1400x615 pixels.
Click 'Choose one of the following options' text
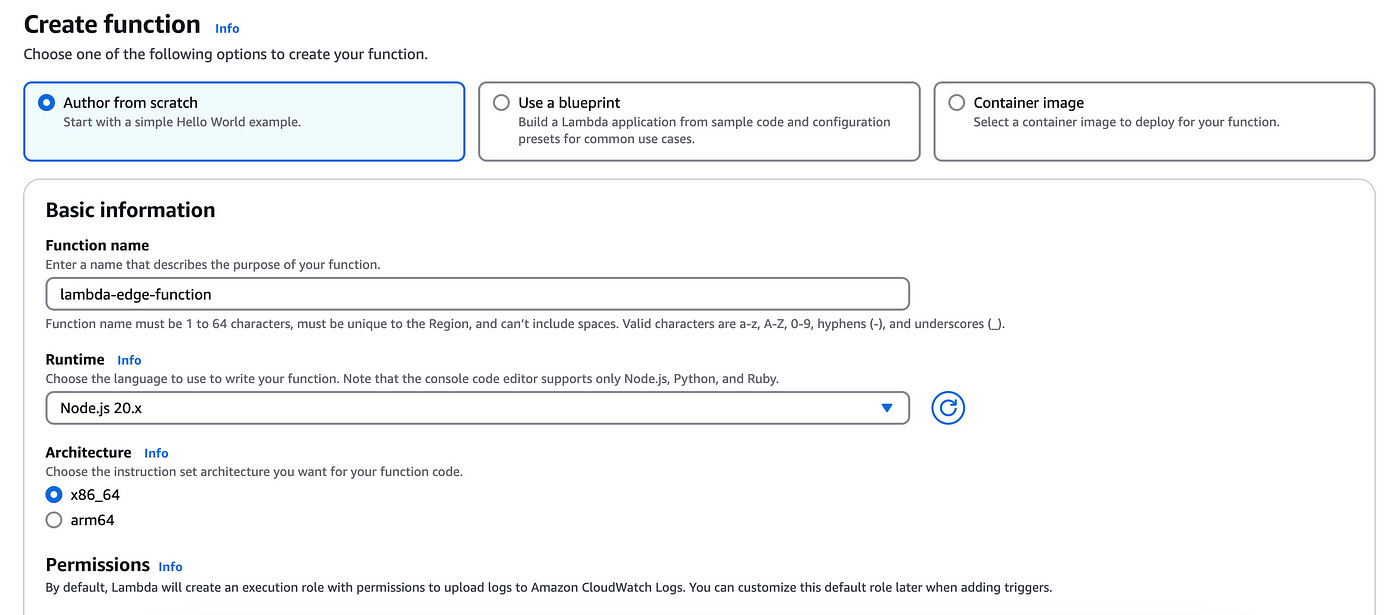pyautogui.click(x=226, y=54)
